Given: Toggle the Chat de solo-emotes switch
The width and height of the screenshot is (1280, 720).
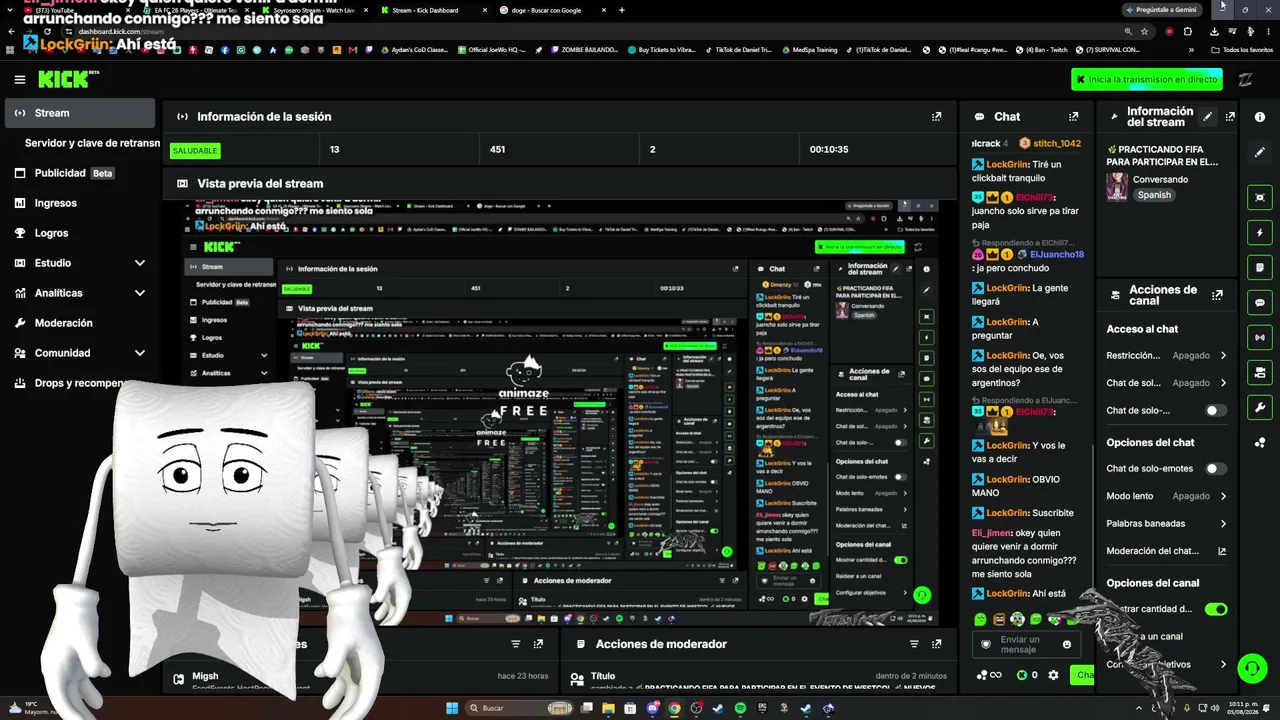Looking at the screenshot, I should point(1216,468).
